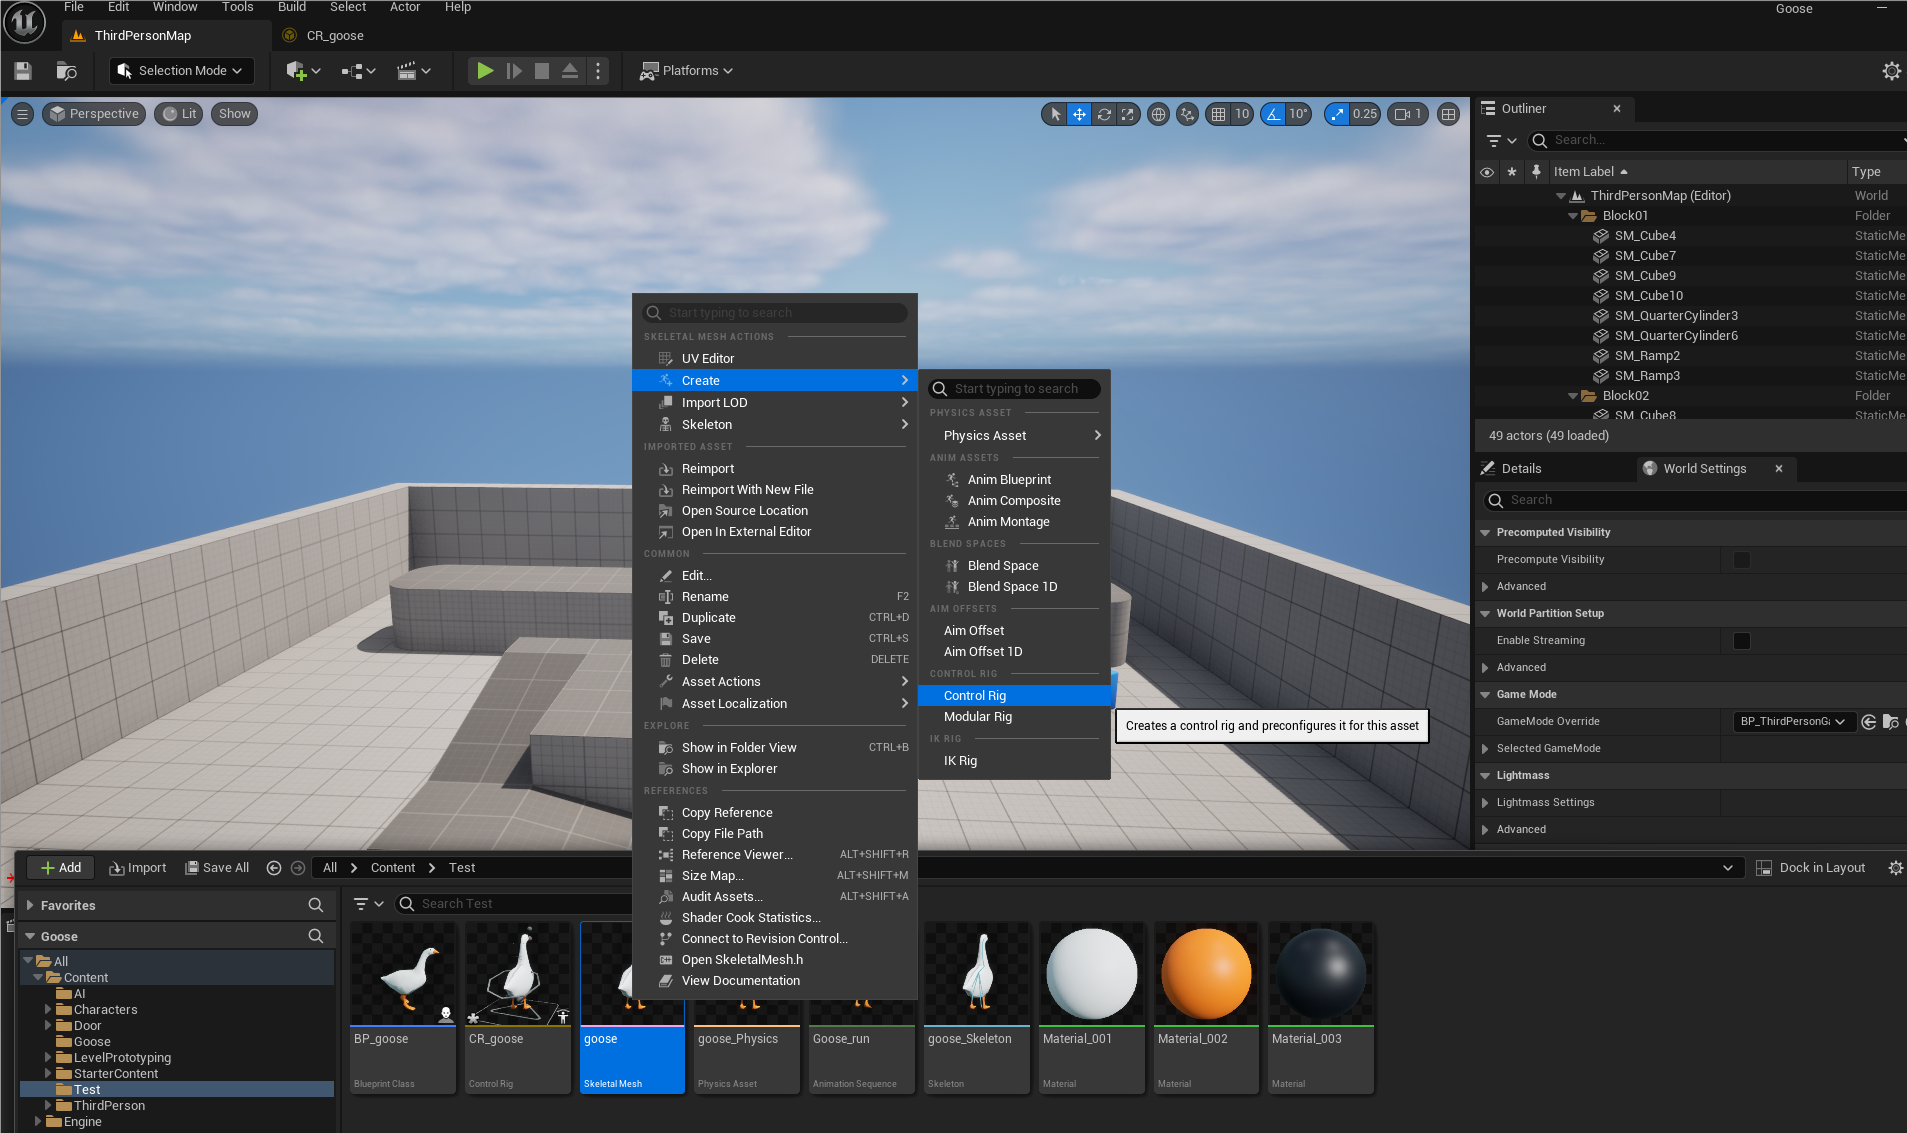
Task: Choose IK Rig in the Create submenu
Action: pyautogui.click(x=1014, y=761)
